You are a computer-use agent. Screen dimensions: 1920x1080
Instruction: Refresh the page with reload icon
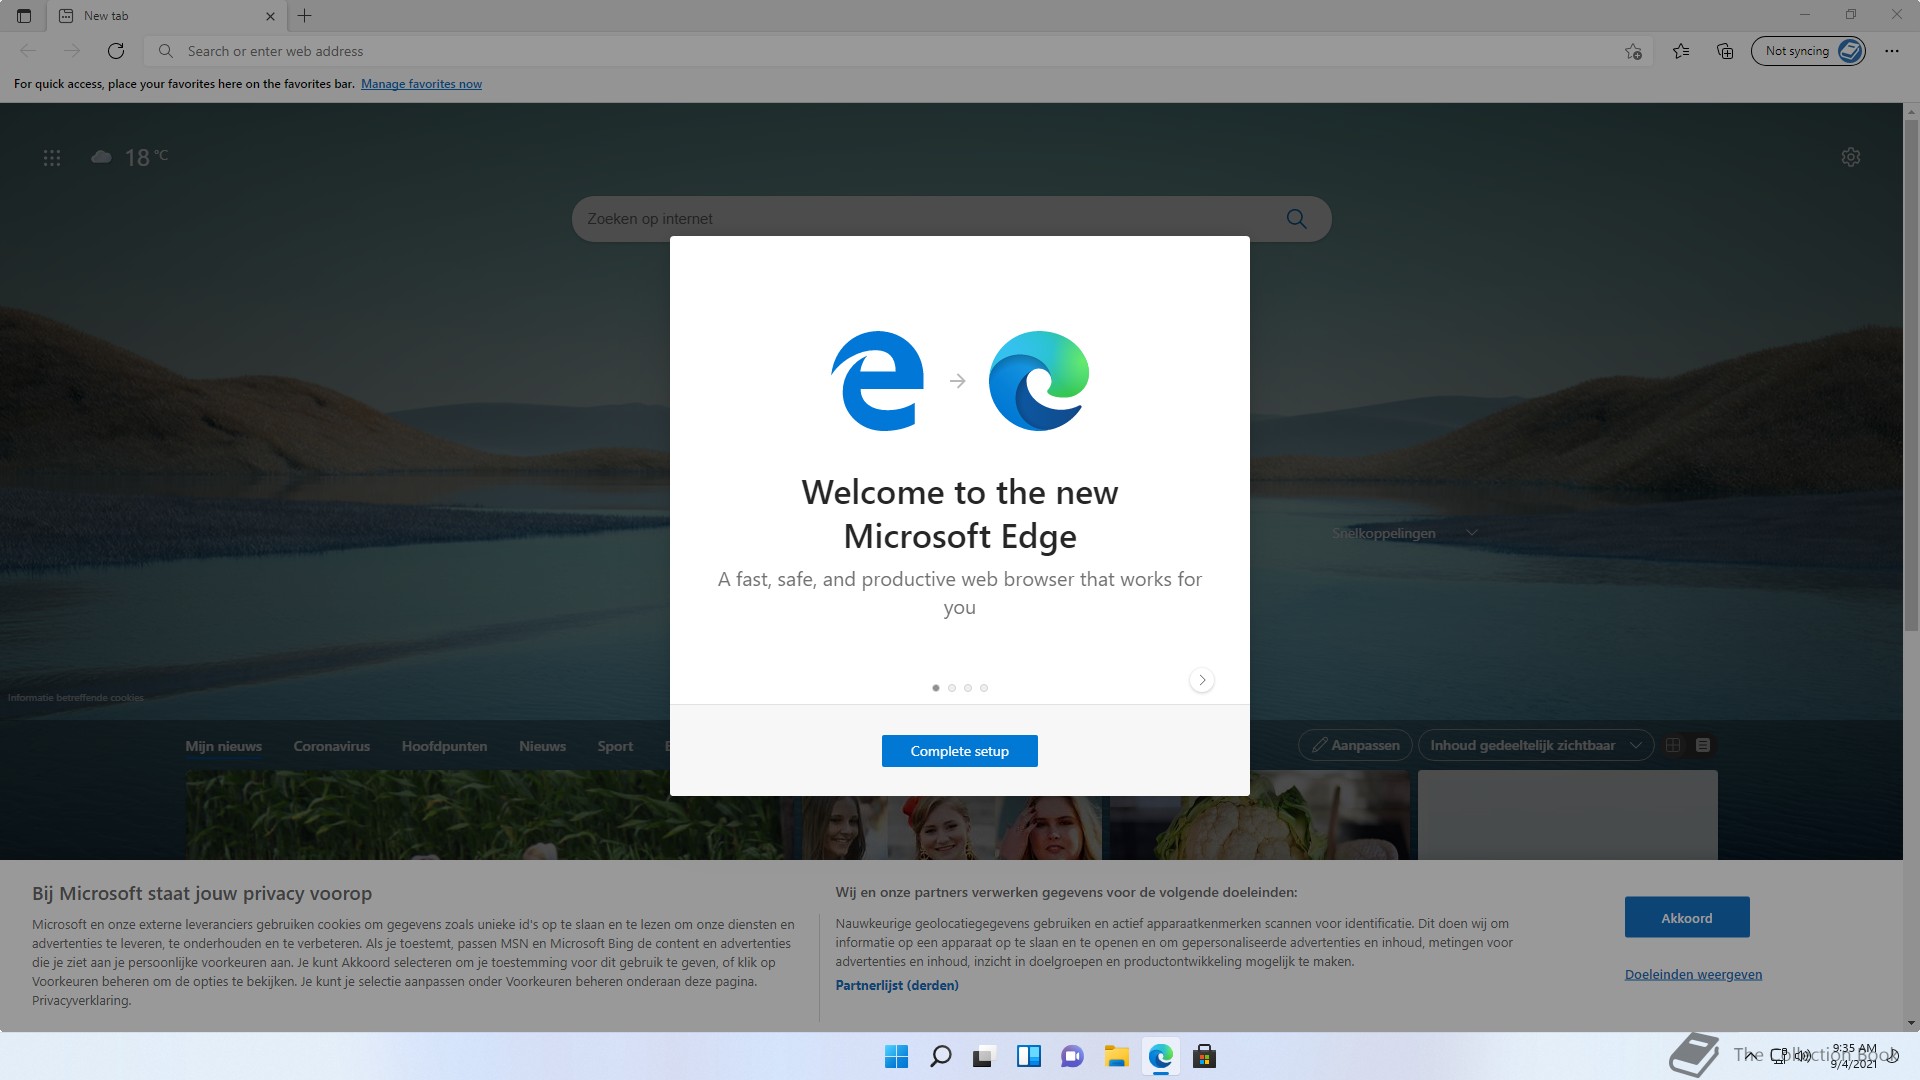pyautogui.click(x=116, y=51)
